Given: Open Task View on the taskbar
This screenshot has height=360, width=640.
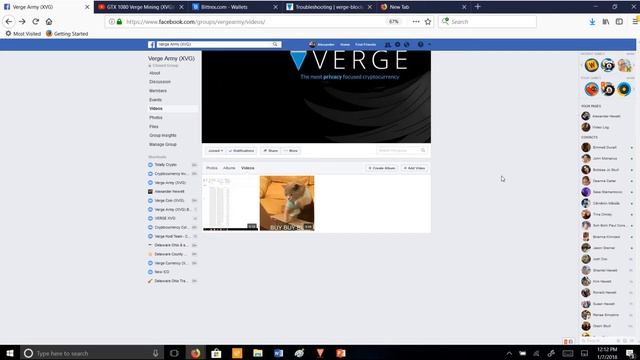Looking at the screenshot, I should (x=174, y=353).
